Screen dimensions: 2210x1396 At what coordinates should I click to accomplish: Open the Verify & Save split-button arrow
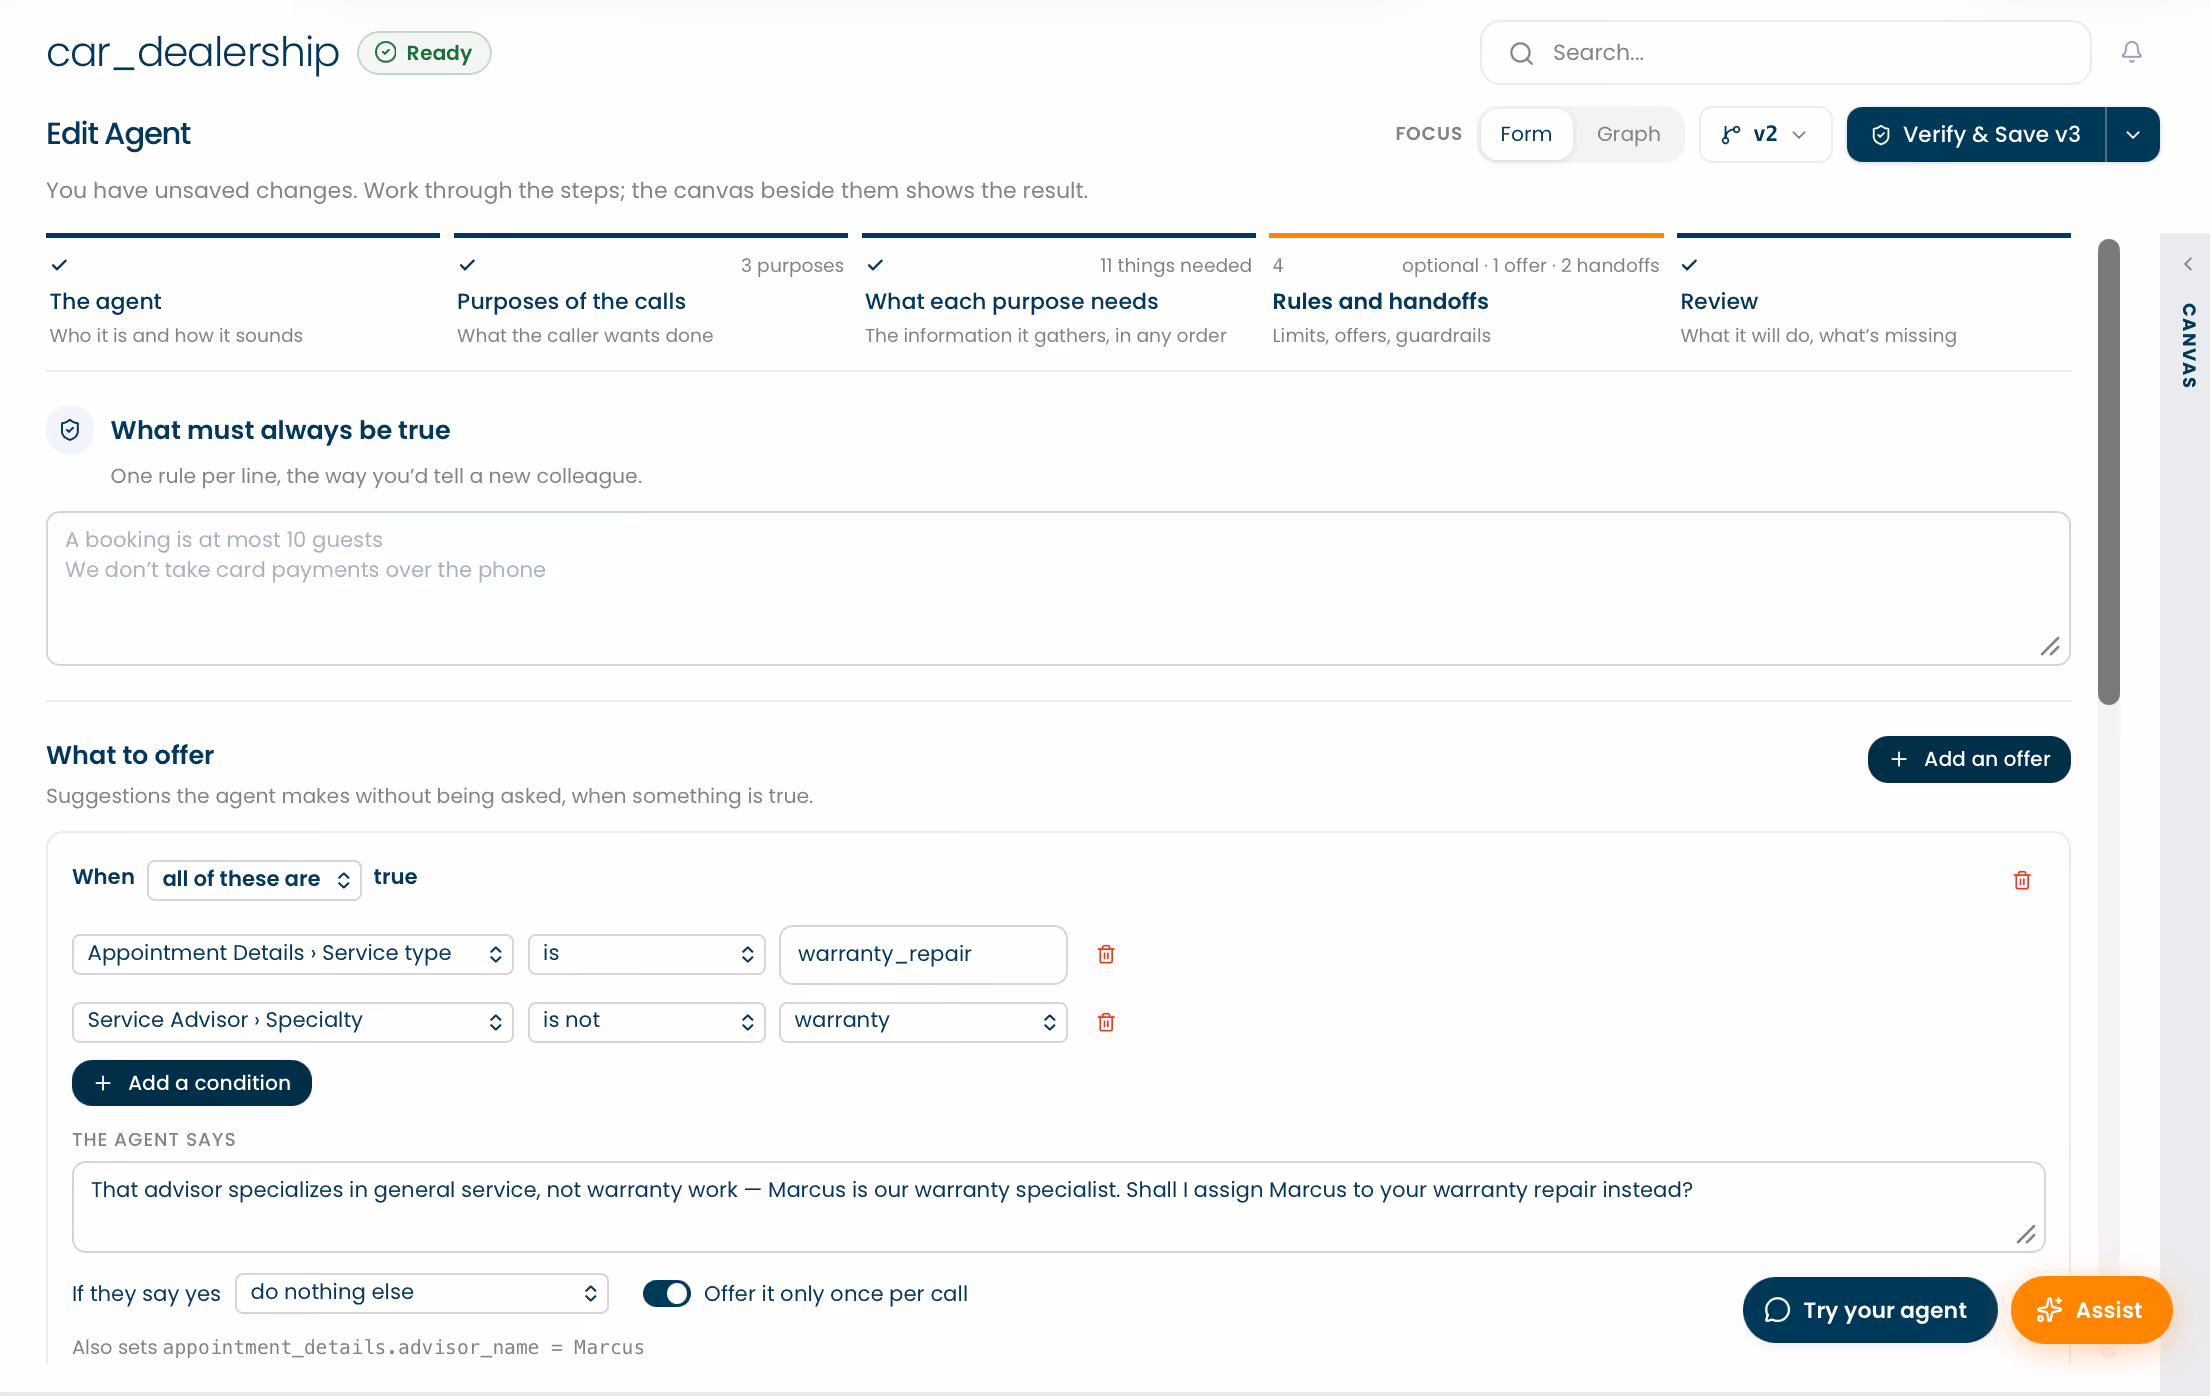point(2133,134)
